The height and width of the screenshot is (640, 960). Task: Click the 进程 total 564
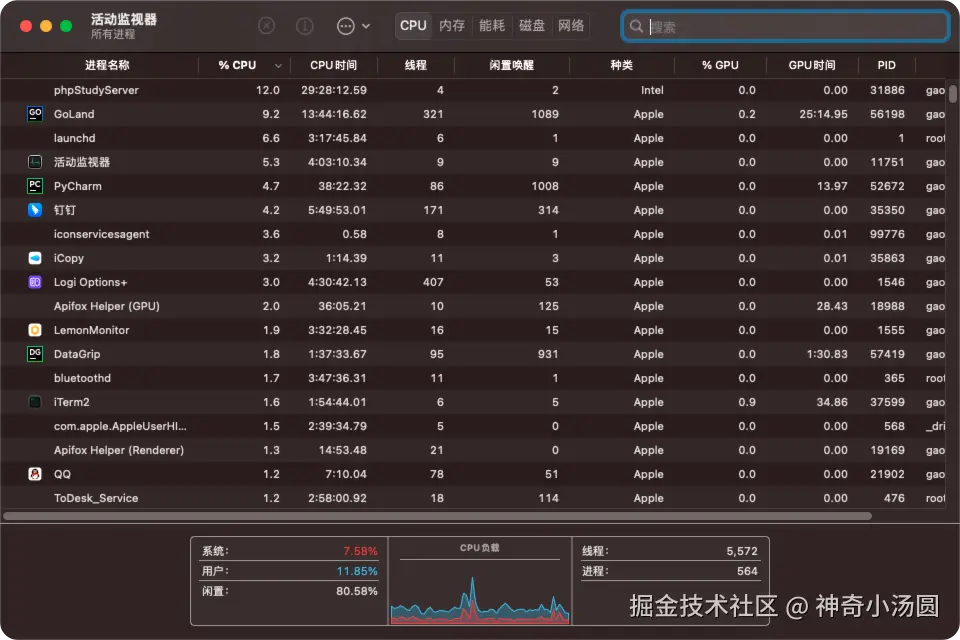coord(747,571)
